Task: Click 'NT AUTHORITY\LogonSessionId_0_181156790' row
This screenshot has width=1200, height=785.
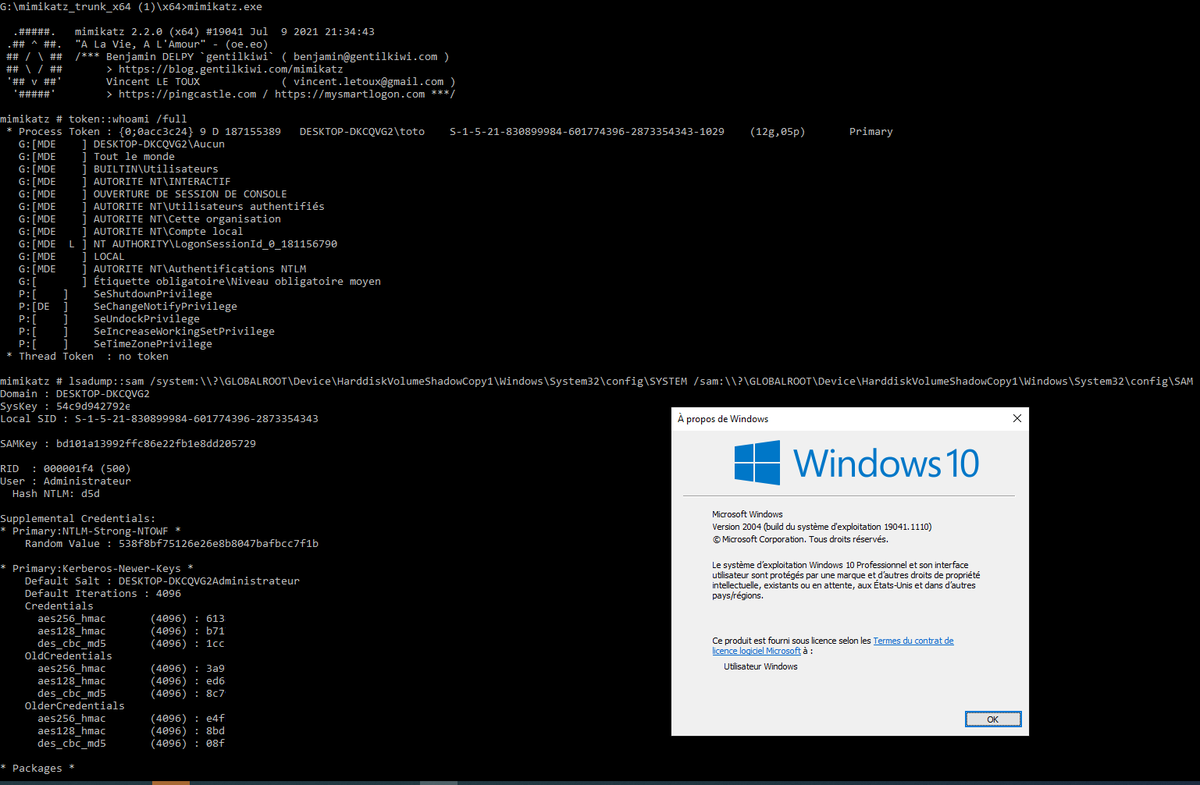Action: [178, 244]
